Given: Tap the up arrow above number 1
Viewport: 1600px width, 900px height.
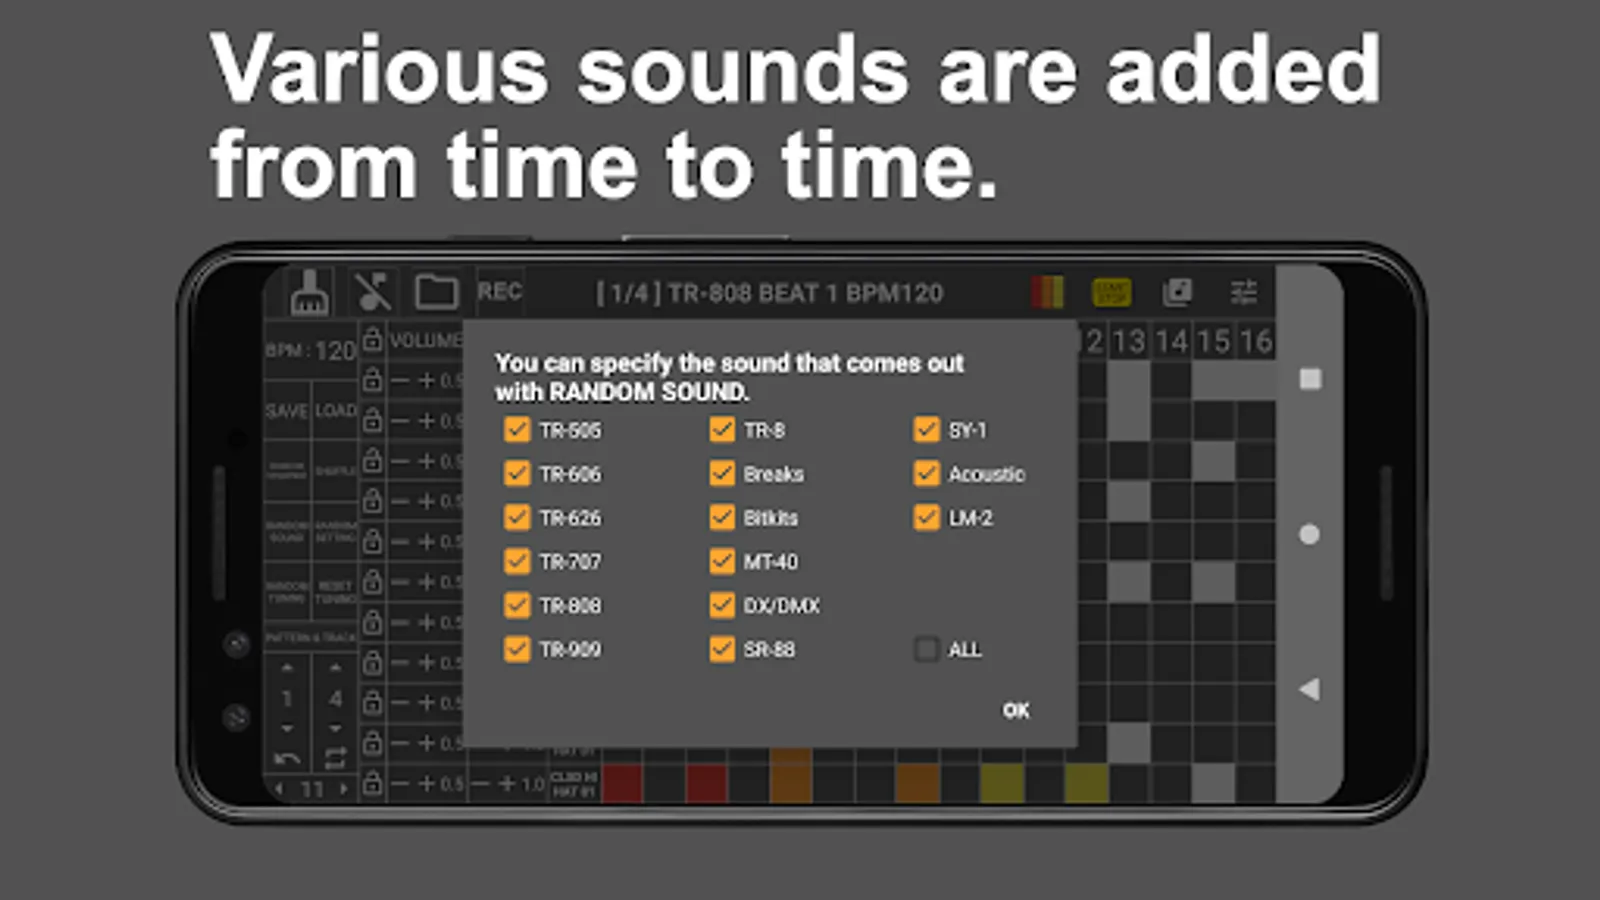Looking at the screenshot, I should 287,667.
